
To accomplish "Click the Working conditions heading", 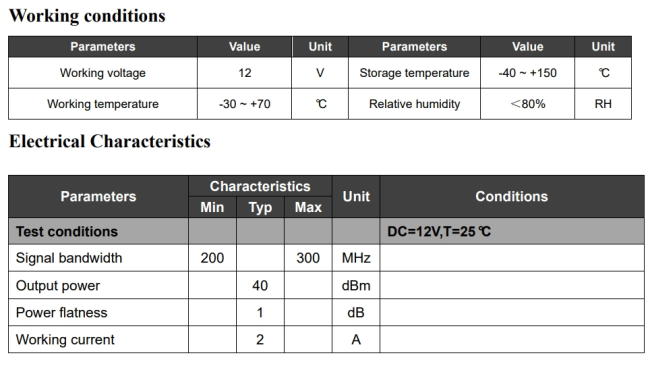I will 87,16.
